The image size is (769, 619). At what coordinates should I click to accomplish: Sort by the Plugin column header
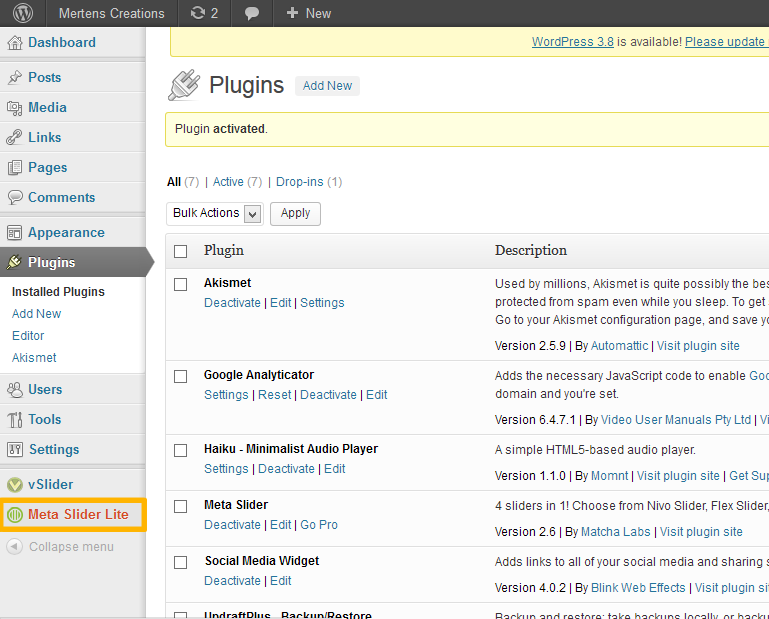coord(224,250)
